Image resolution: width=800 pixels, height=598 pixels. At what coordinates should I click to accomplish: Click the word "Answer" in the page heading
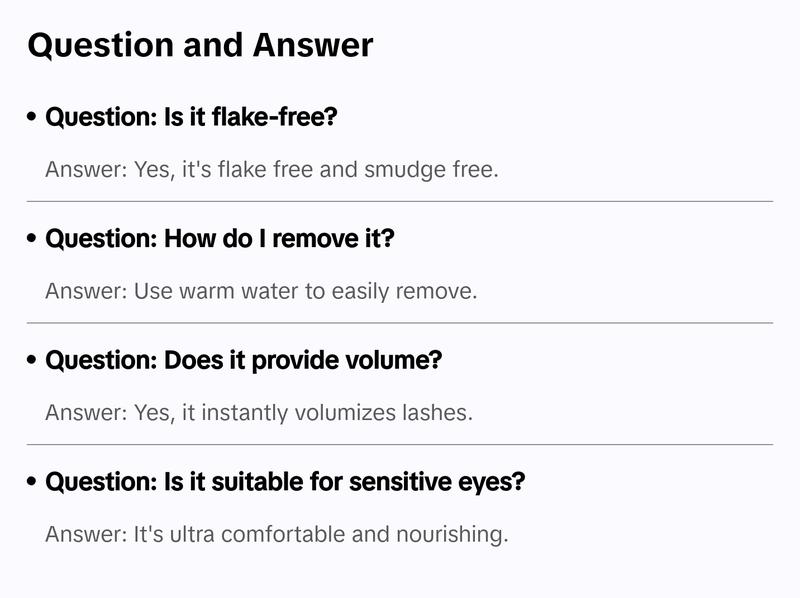tap(312, 45)
